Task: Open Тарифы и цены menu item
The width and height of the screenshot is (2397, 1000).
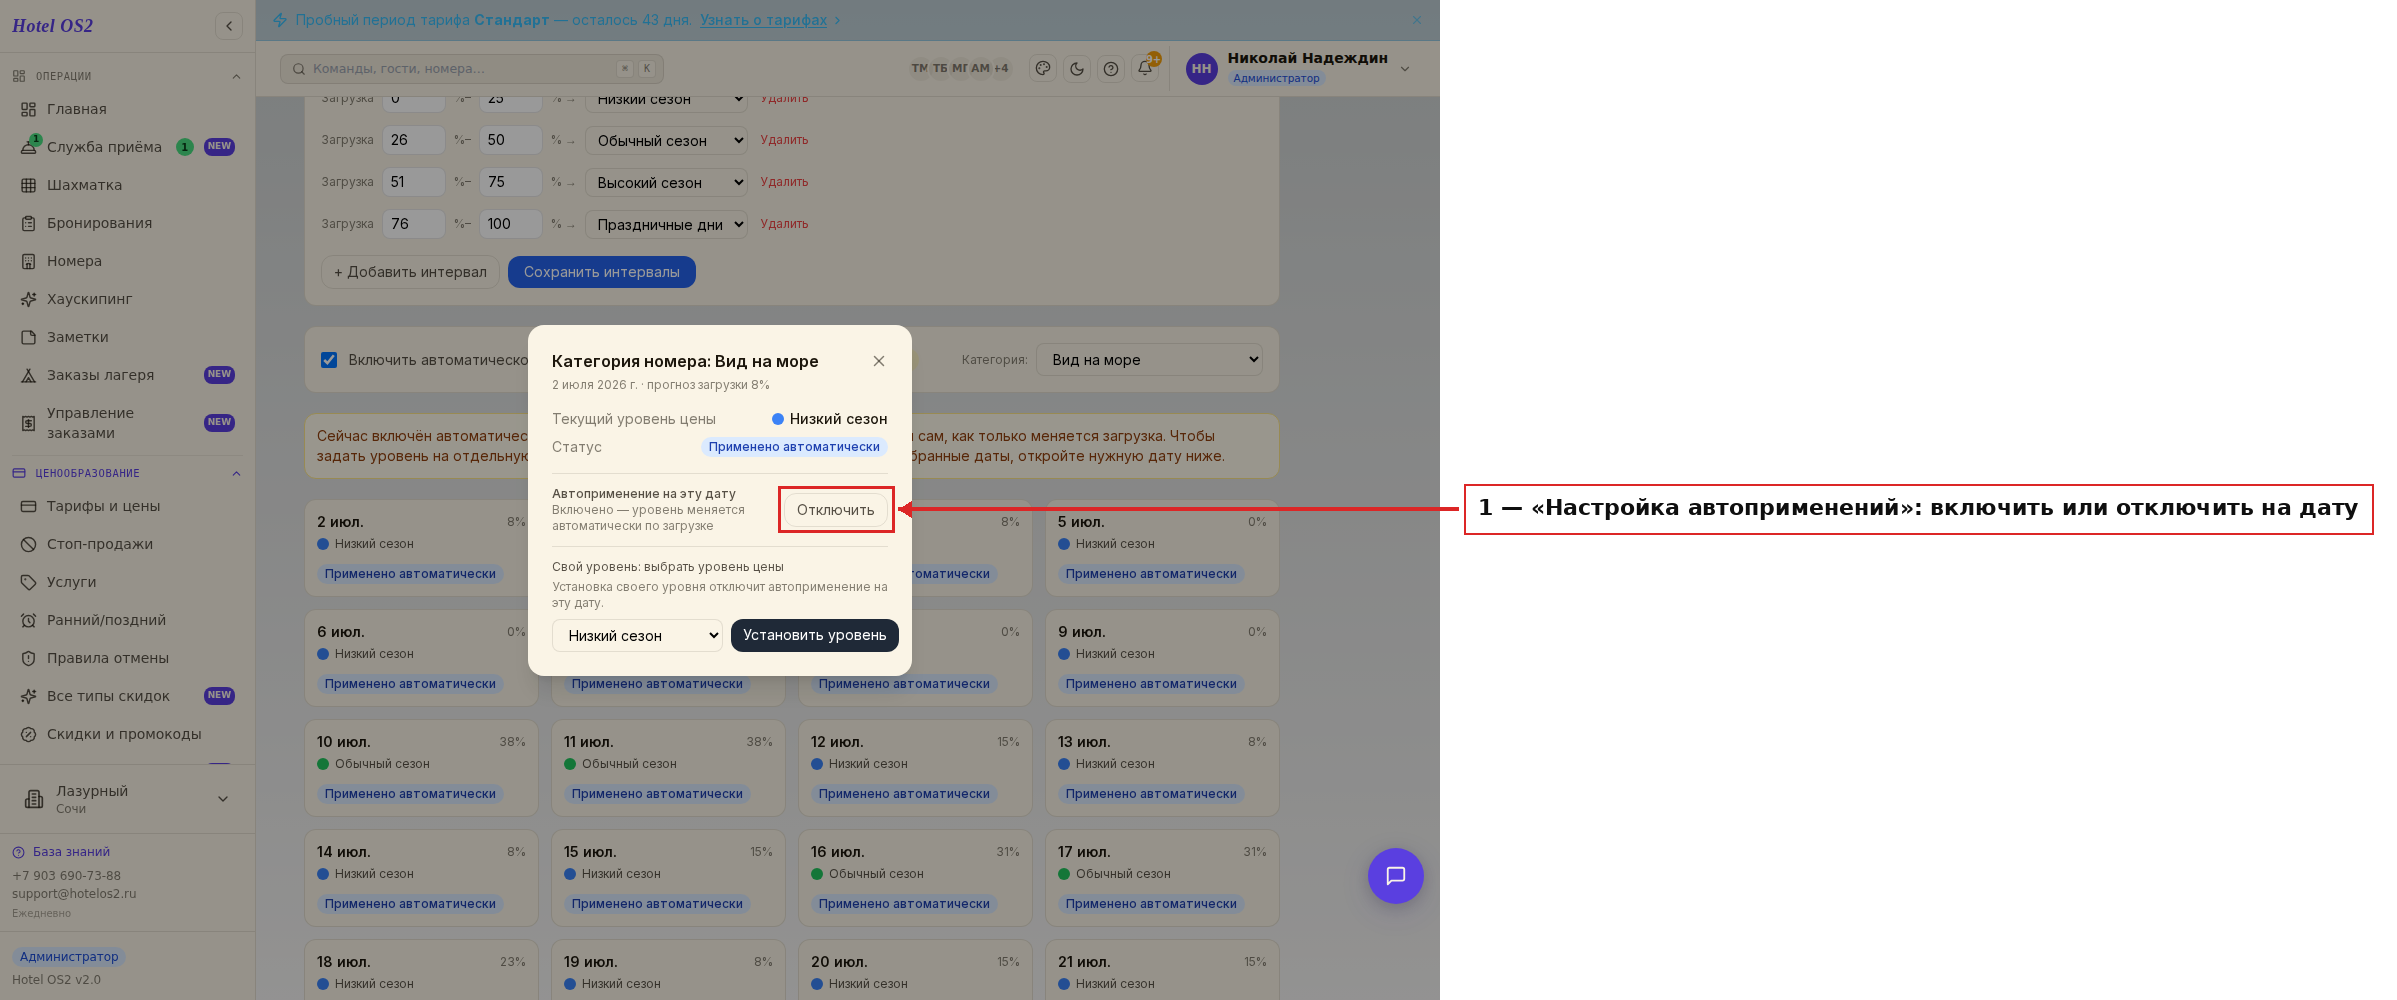Action: click(103, 506)
